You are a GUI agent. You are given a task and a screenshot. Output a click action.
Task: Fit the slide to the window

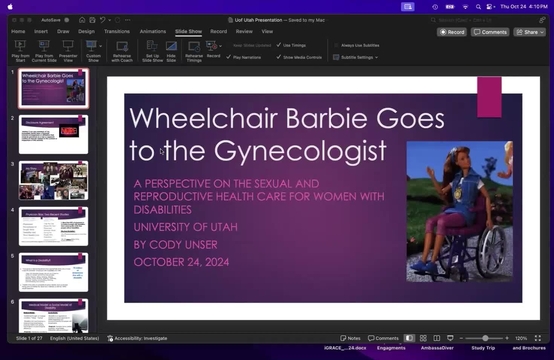(x=538, y=338)
